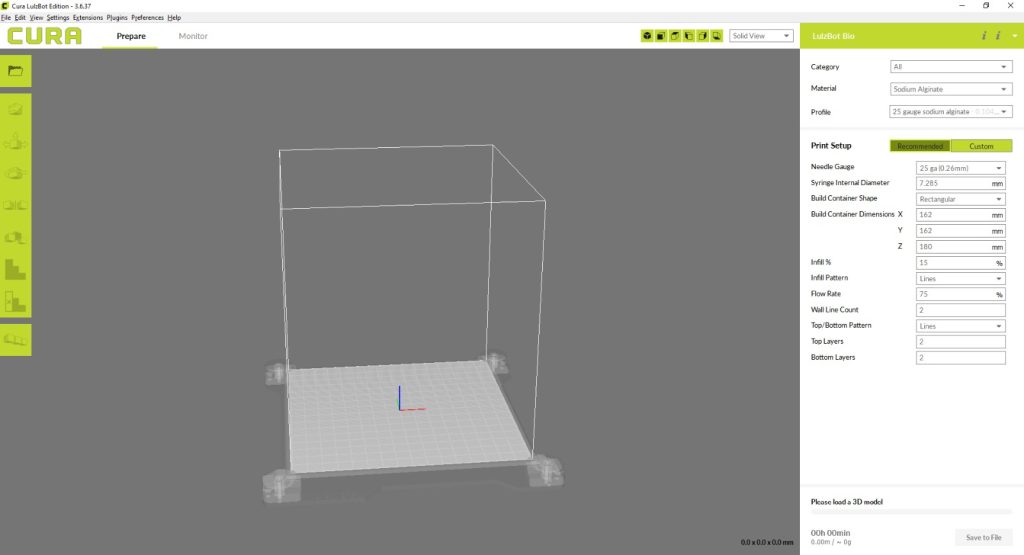Click the Save to File button

pos(984,537)
